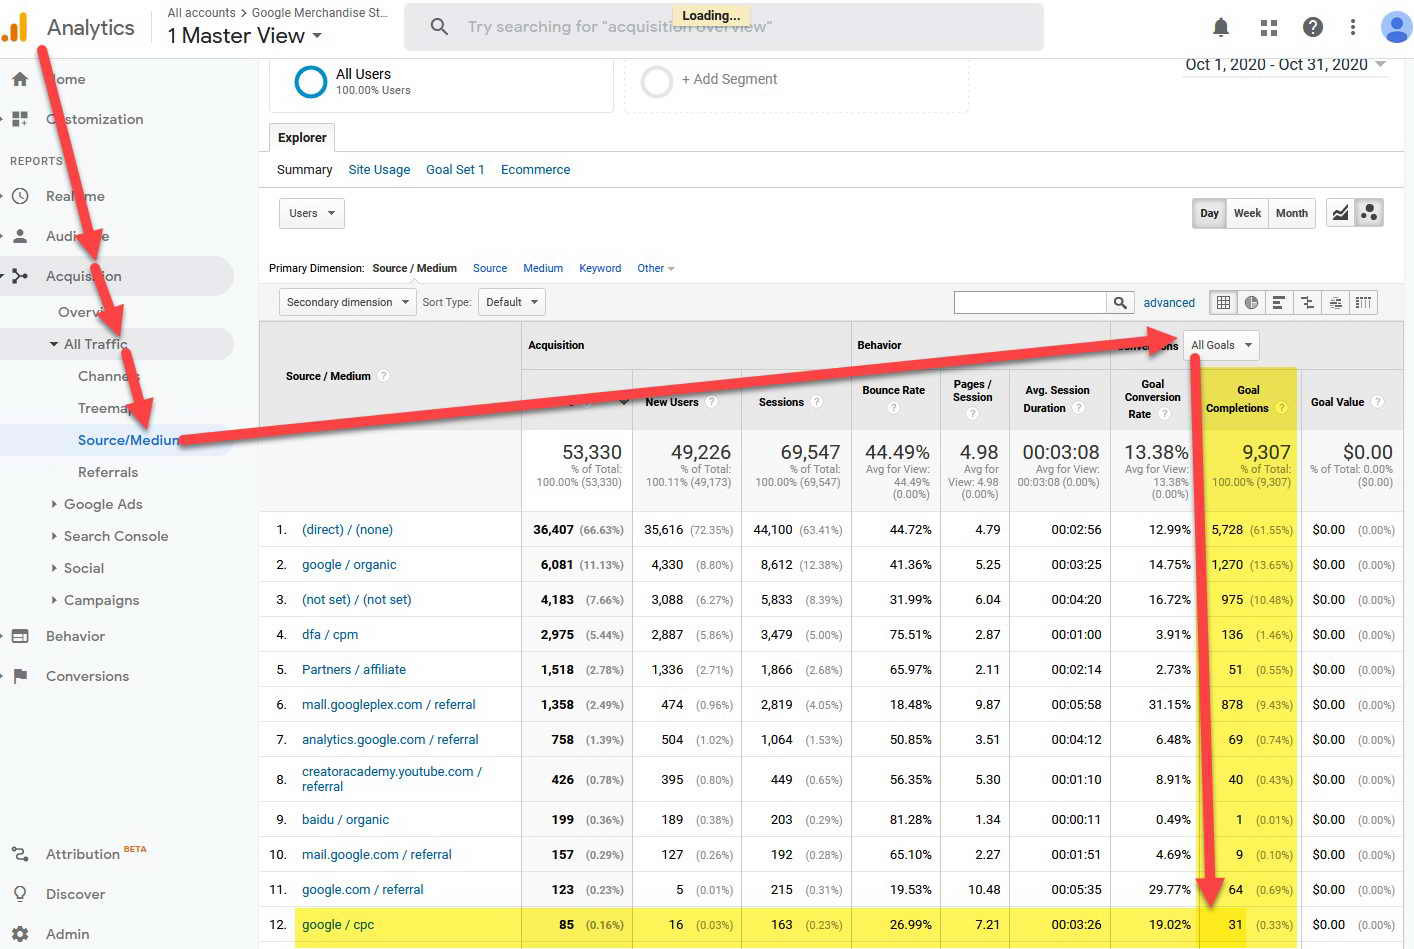Open the All Goals dropdown
This screenshot has width=1414, height=949.
coord(1220,345)
